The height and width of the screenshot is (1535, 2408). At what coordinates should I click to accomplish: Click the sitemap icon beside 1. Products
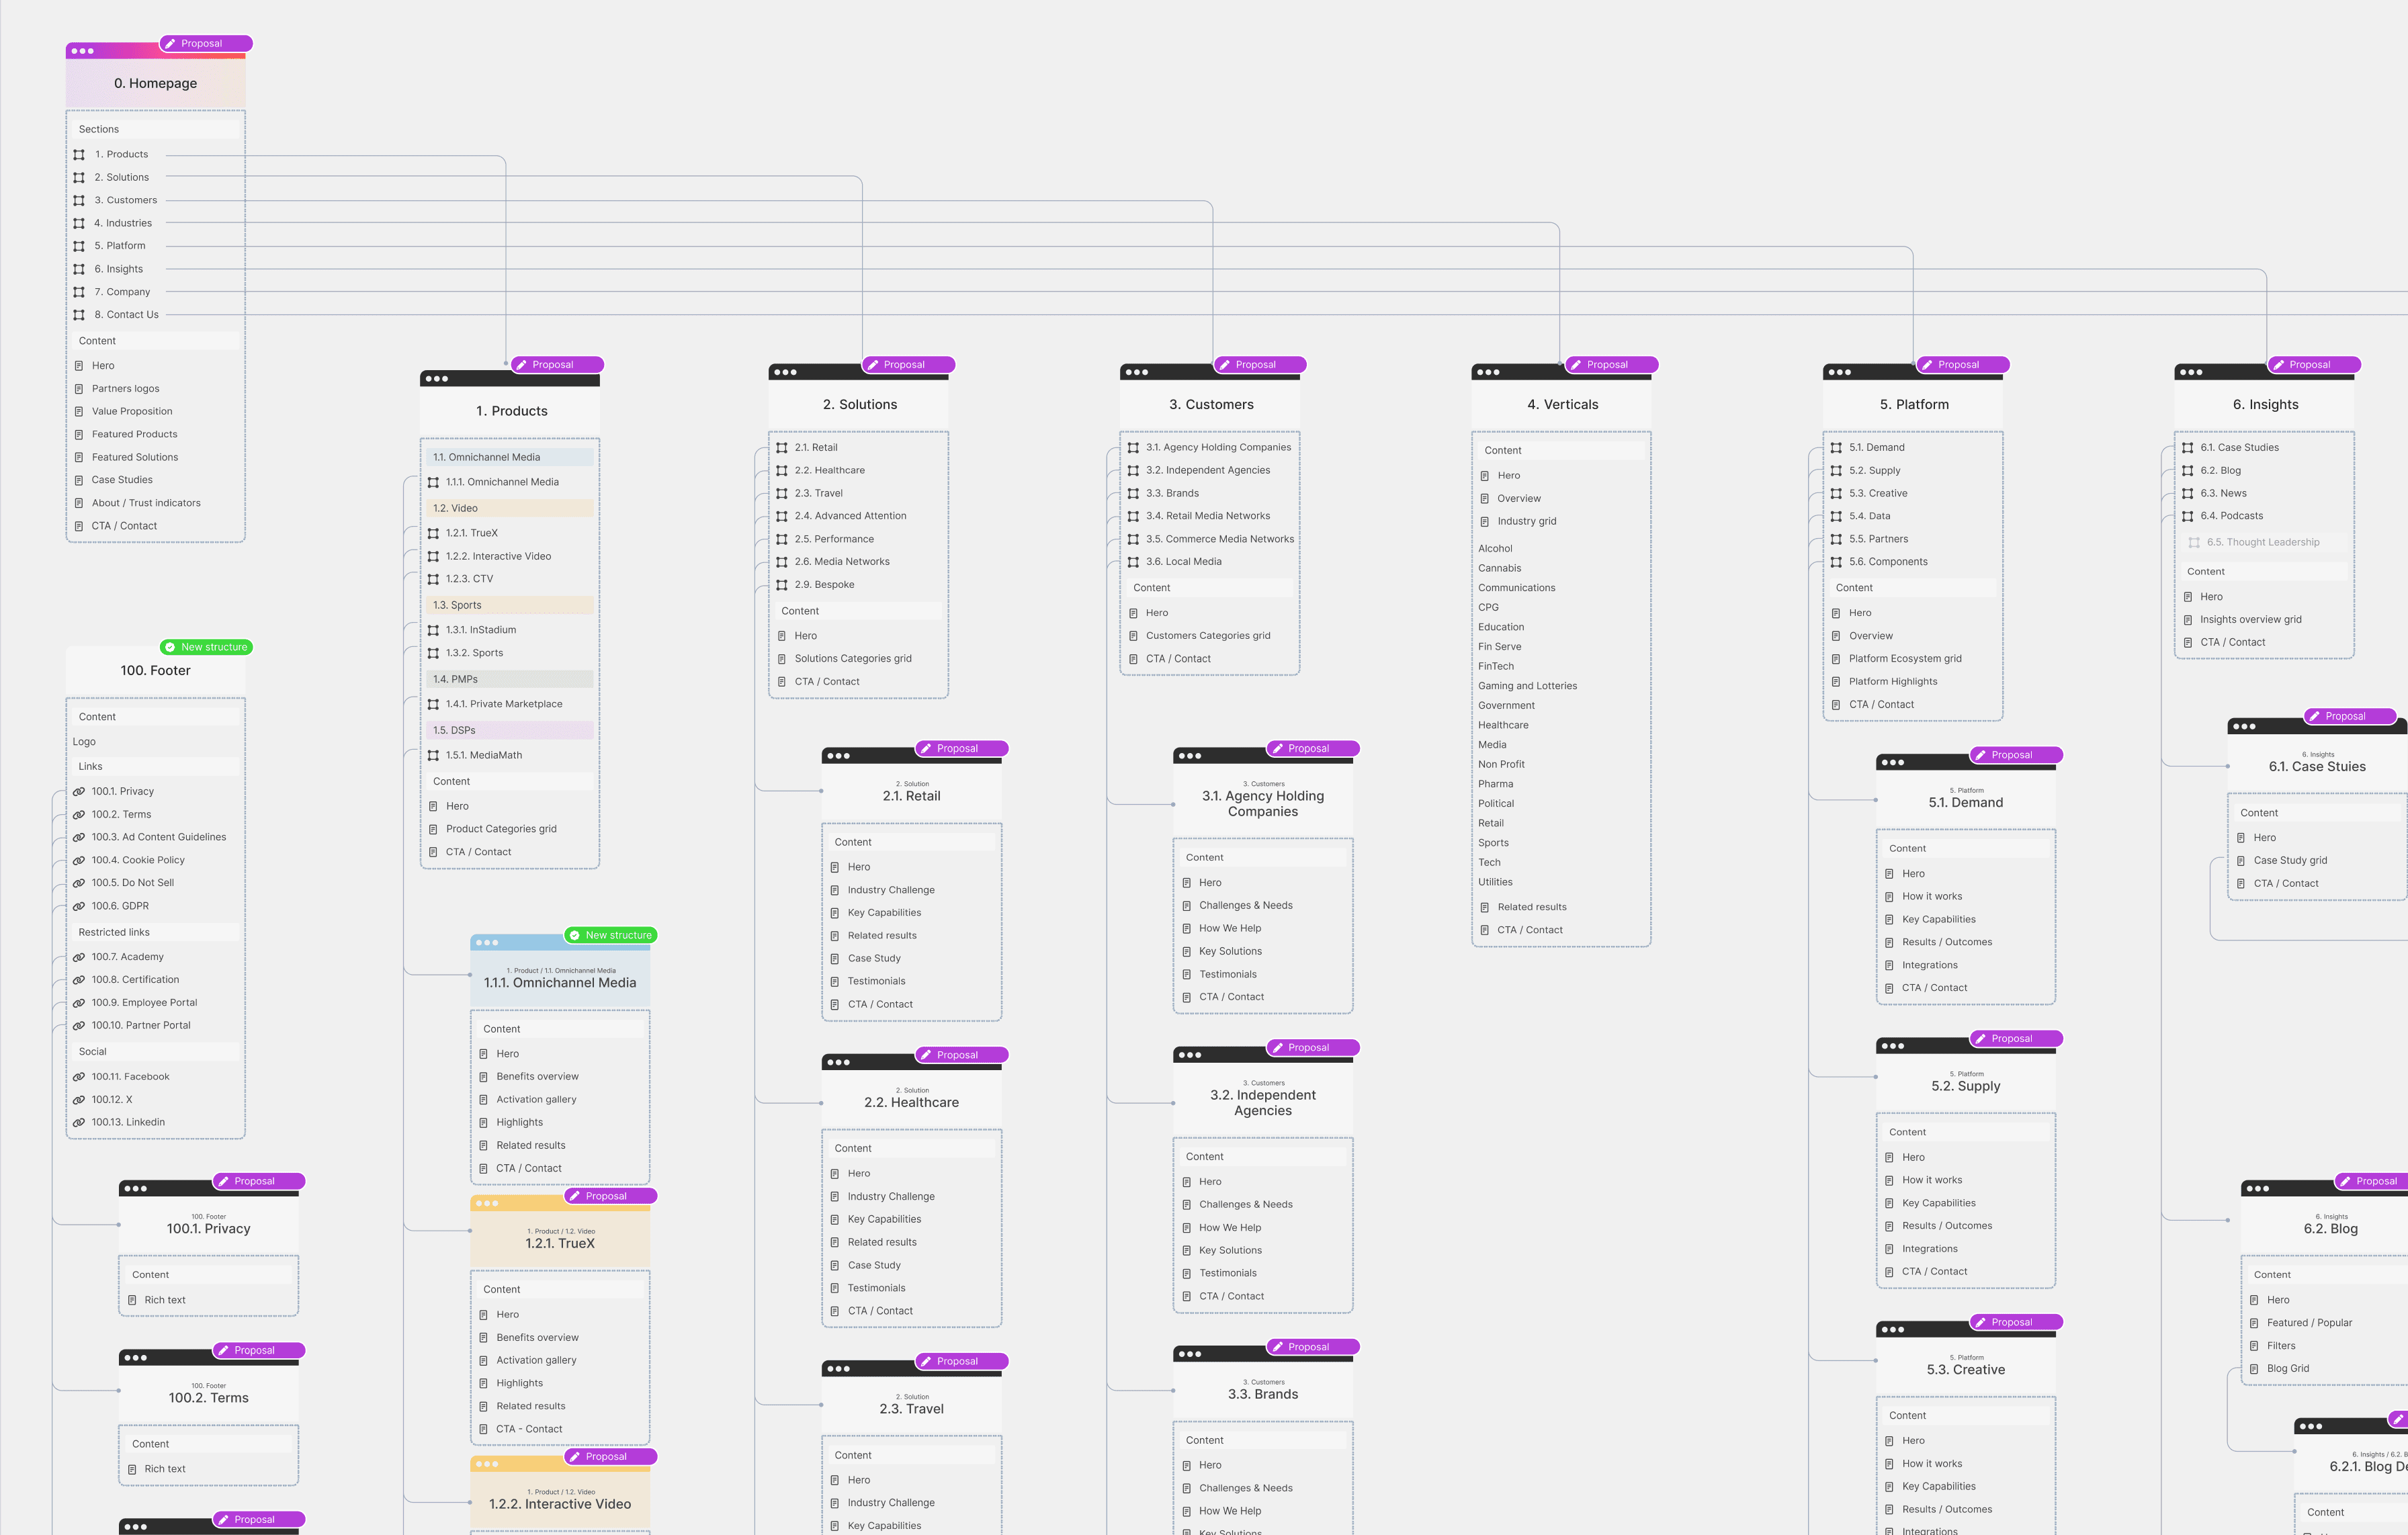(79, 155)
